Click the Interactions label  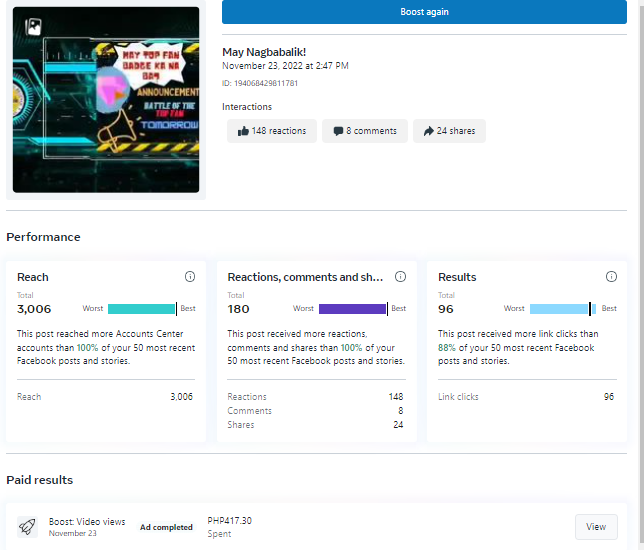click(247, 107)
